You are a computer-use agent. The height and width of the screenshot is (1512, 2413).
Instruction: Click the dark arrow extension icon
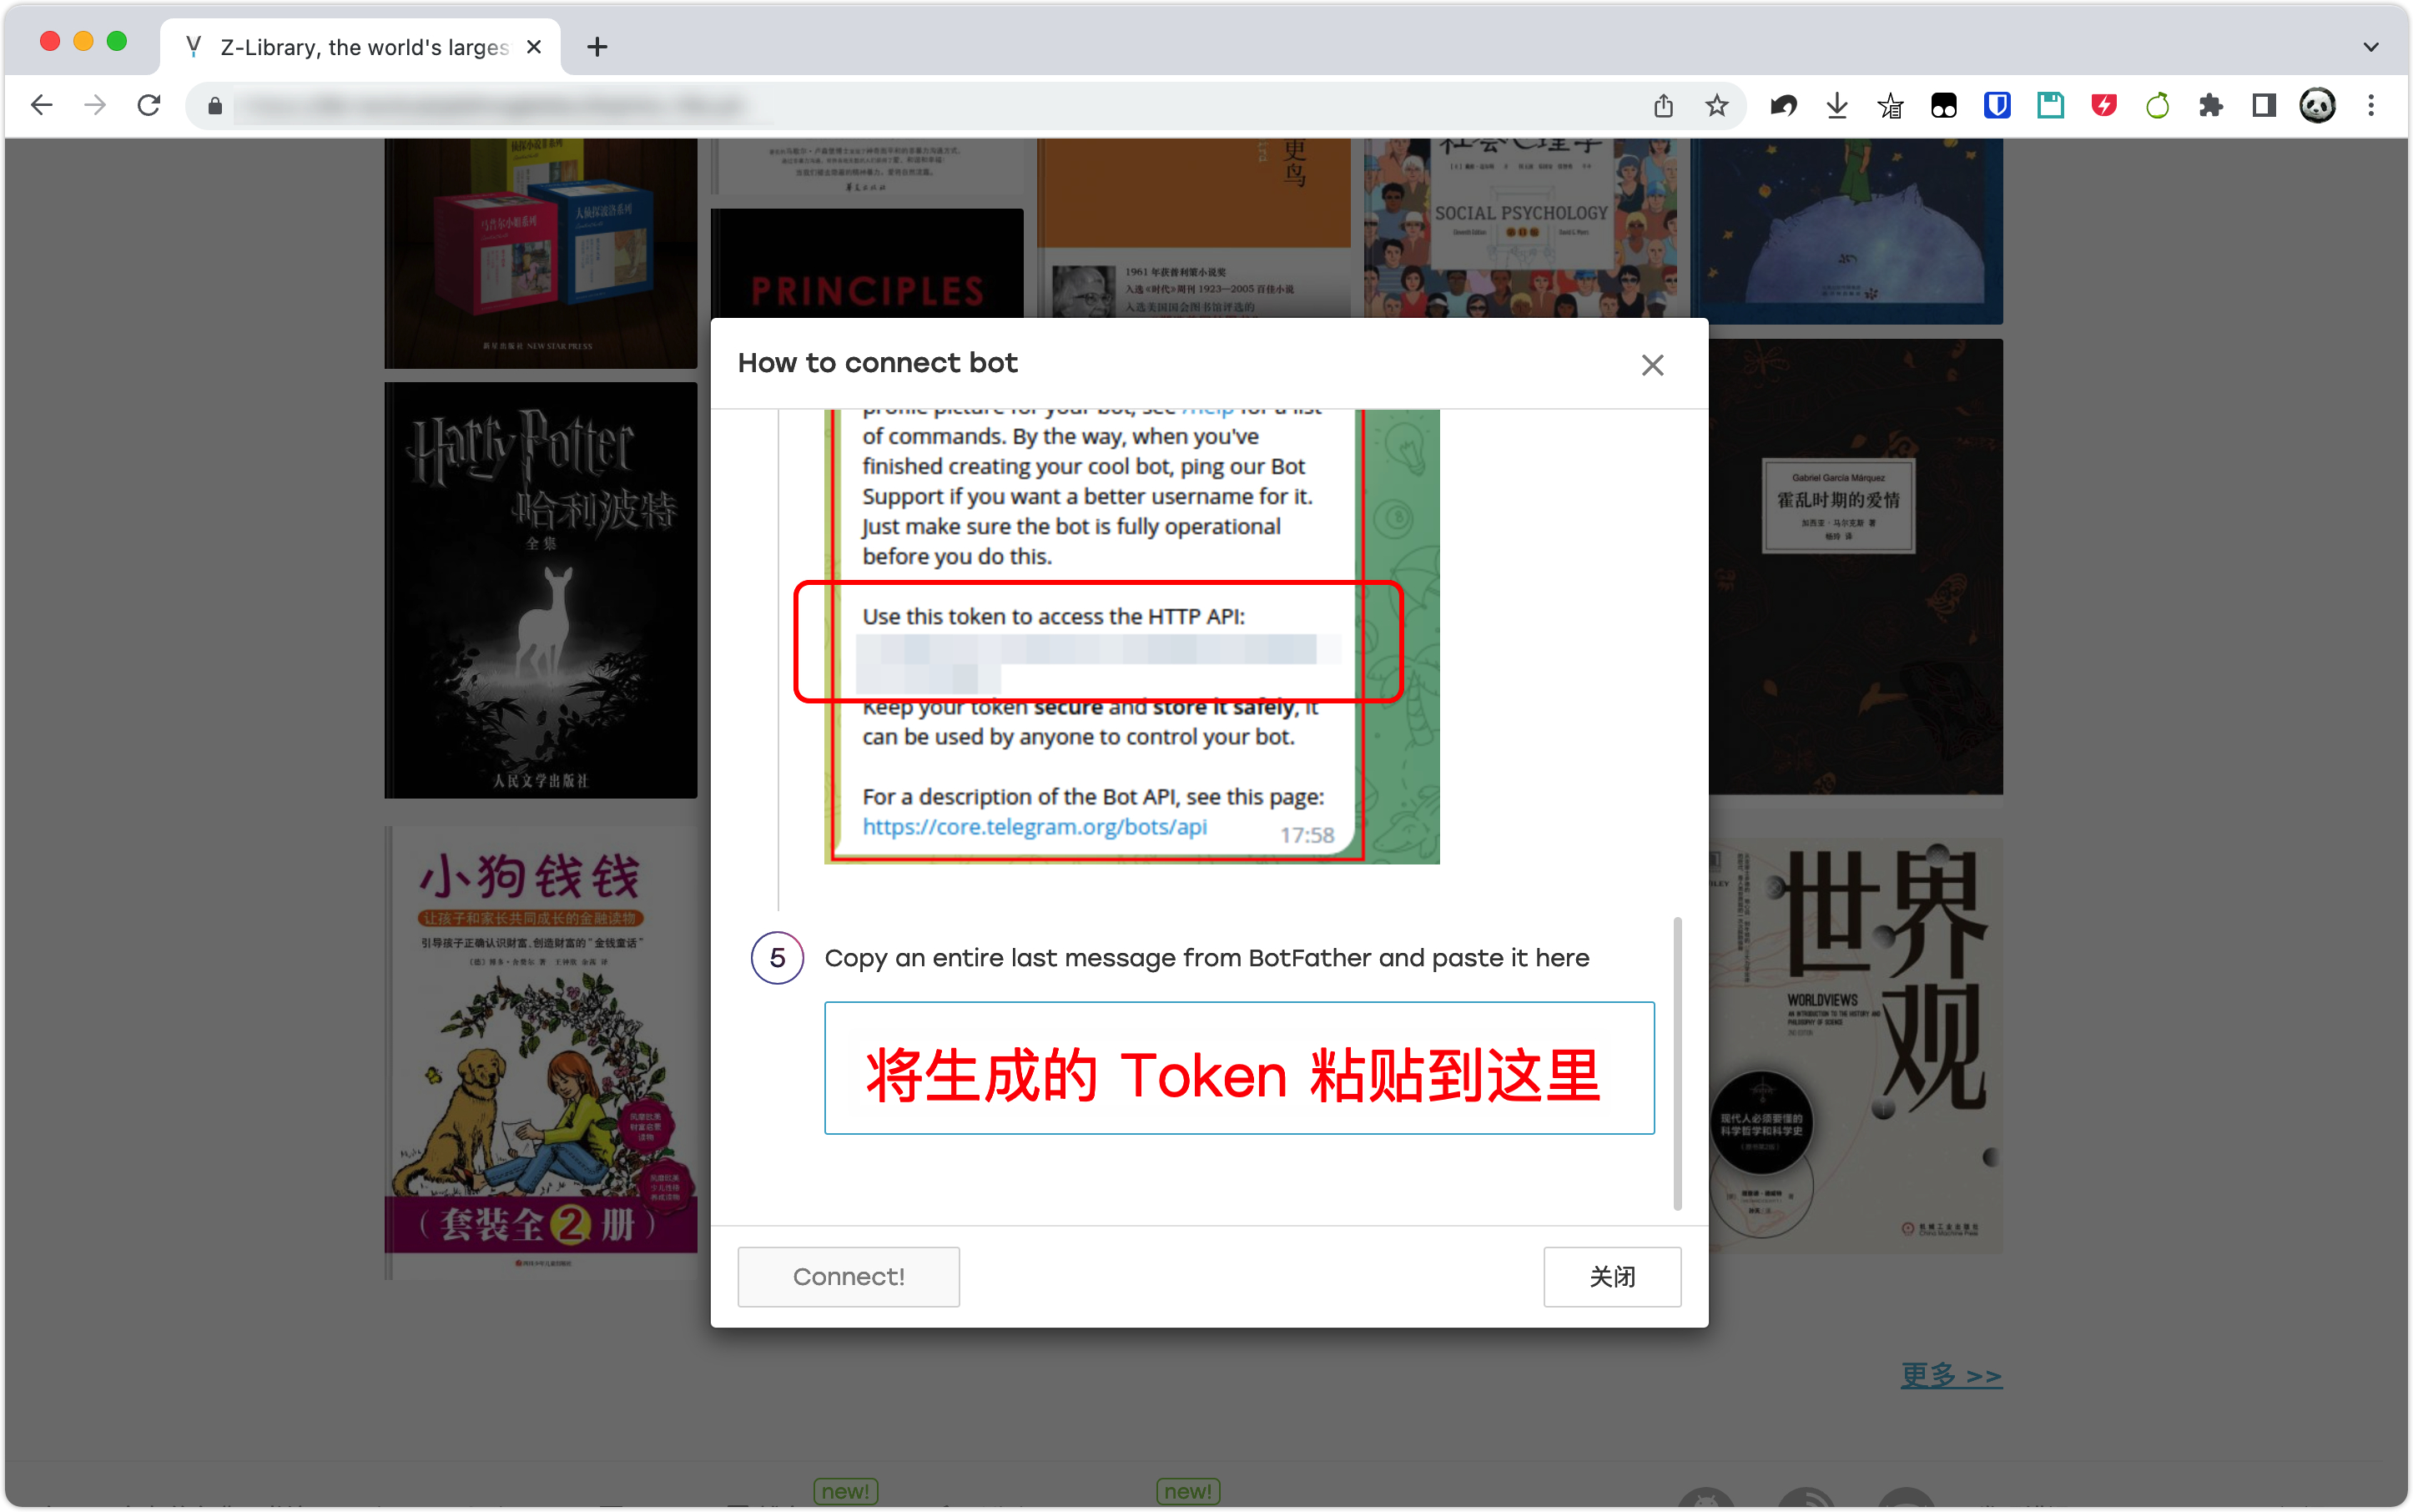point(1783,105)
